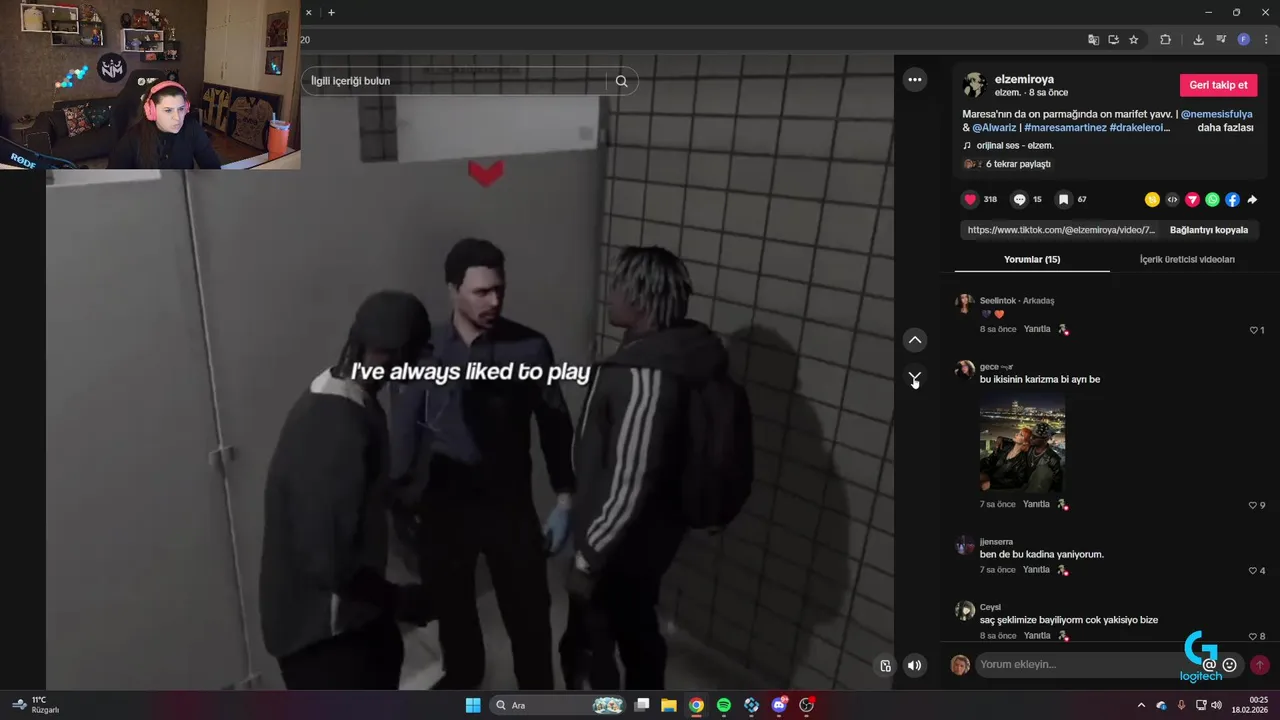Toggle auto-scroll icon beside volume
Viewport: 1280px width, 720px height.
point(885,665)
